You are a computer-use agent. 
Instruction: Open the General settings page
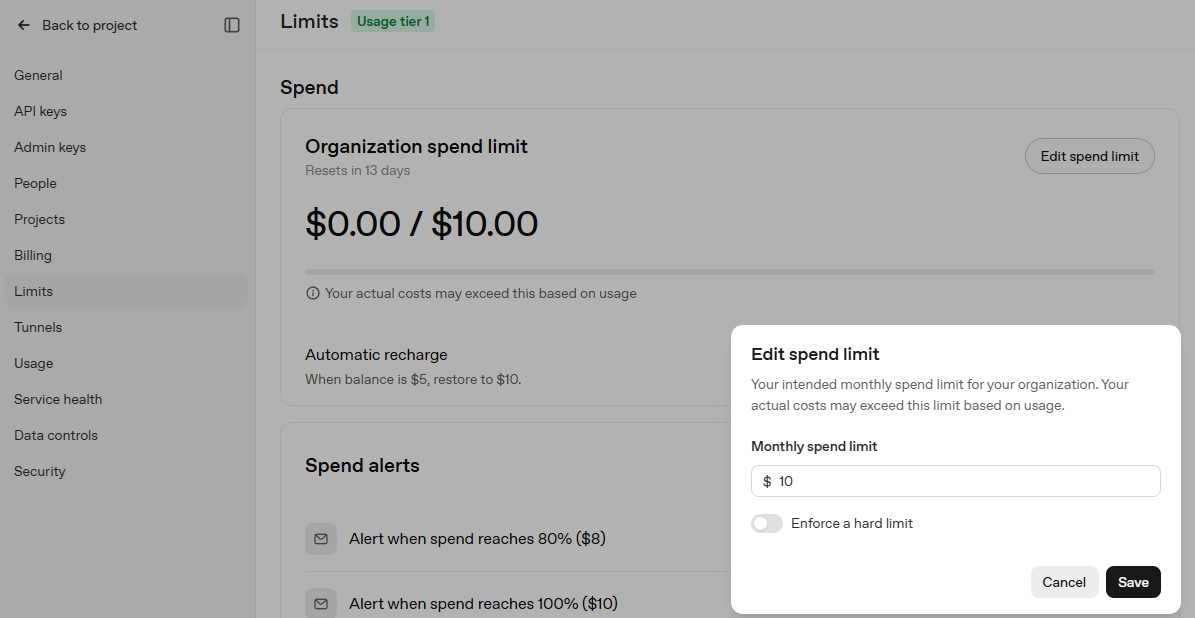coord(38,75)
